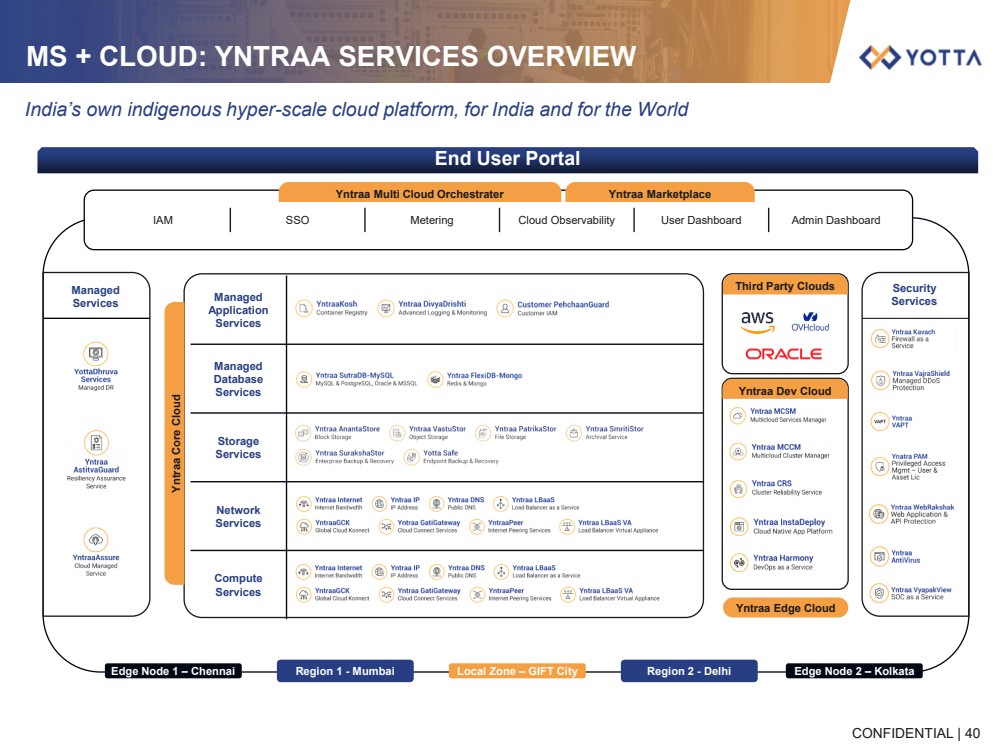999x750 pixels.
Task: Open the Yntraa DivyaDrishti logging icon
Action: click(x=386, y=309)
